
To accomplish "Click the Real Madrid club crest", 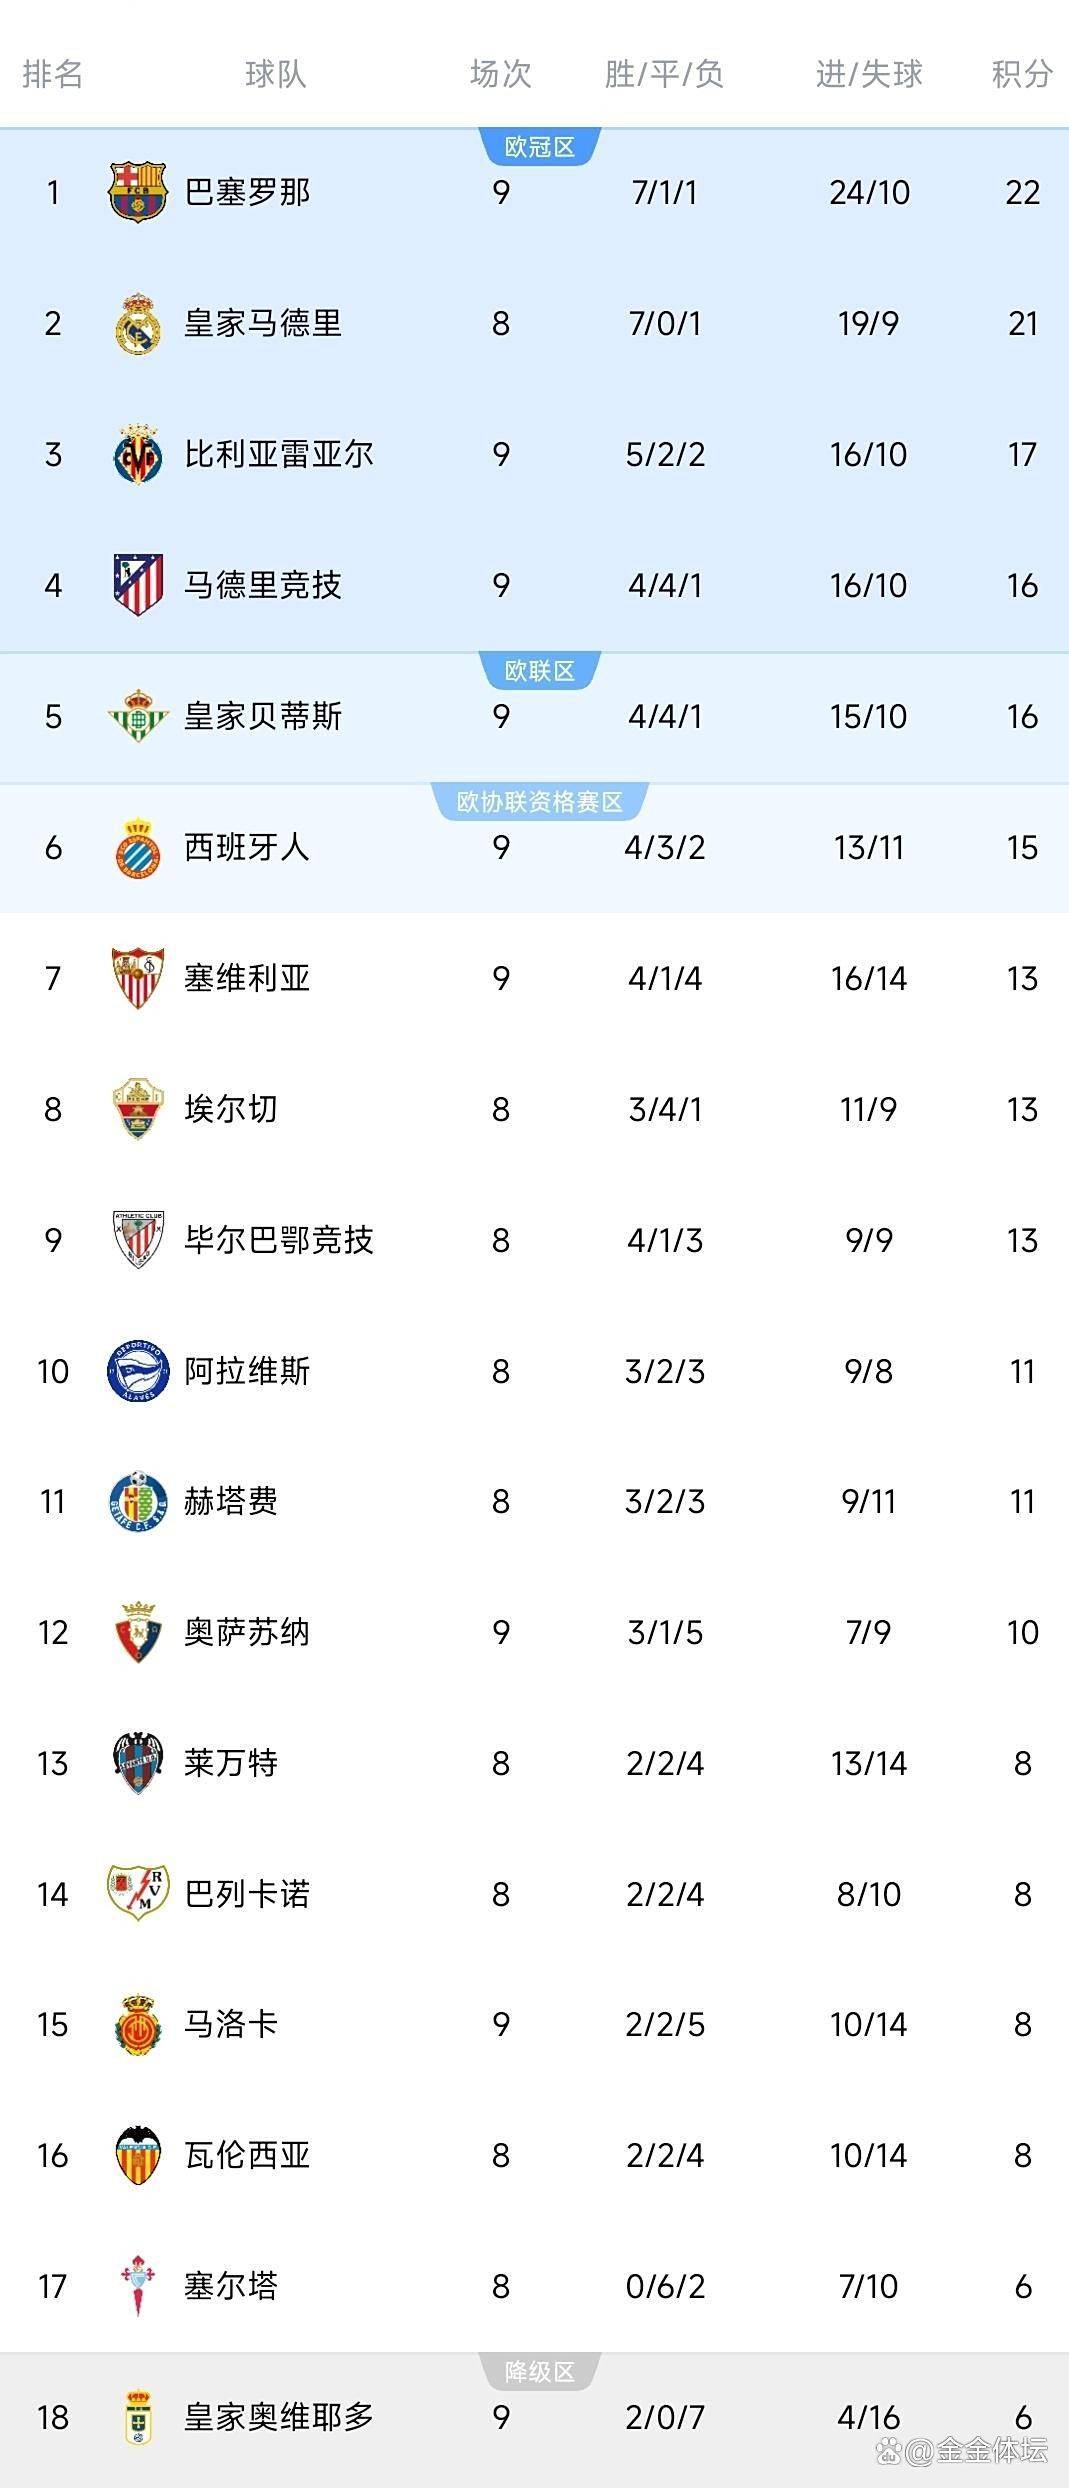I will pyautogui.click(x=137, y=323).
